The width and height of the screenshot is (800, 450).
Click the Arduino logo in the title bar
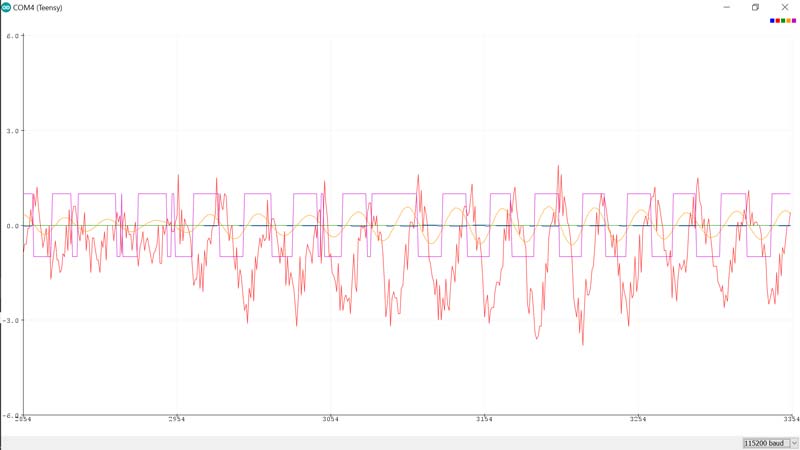click(6, 7)
